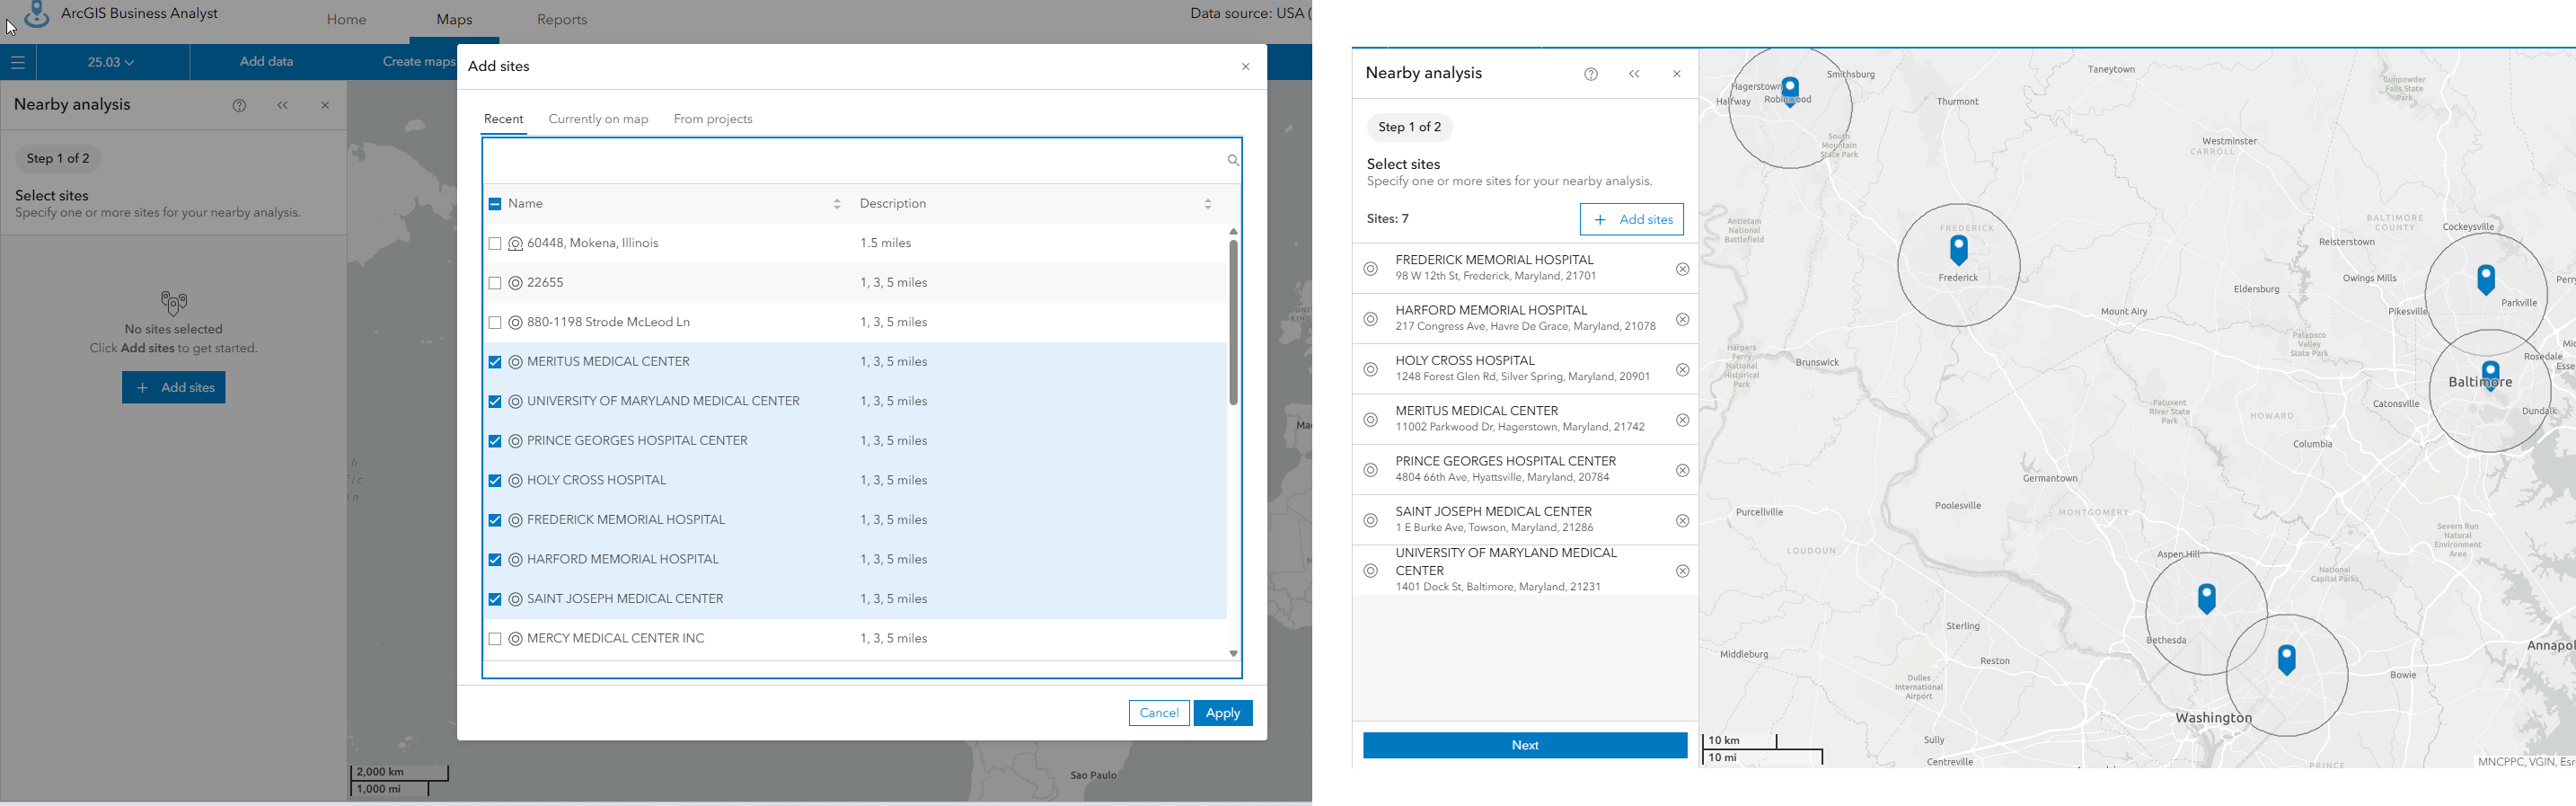This screenshot has height=806, width=2576.
Task: Close the right Nearby analysis panel
Action: click(1677, 74)
